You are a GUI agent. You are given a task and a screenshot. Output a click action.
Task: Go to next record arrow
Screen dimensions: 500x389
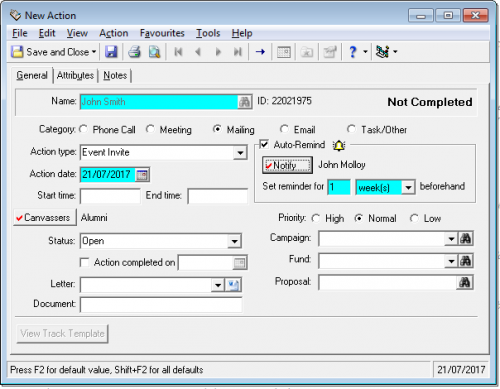coord(218,52)
